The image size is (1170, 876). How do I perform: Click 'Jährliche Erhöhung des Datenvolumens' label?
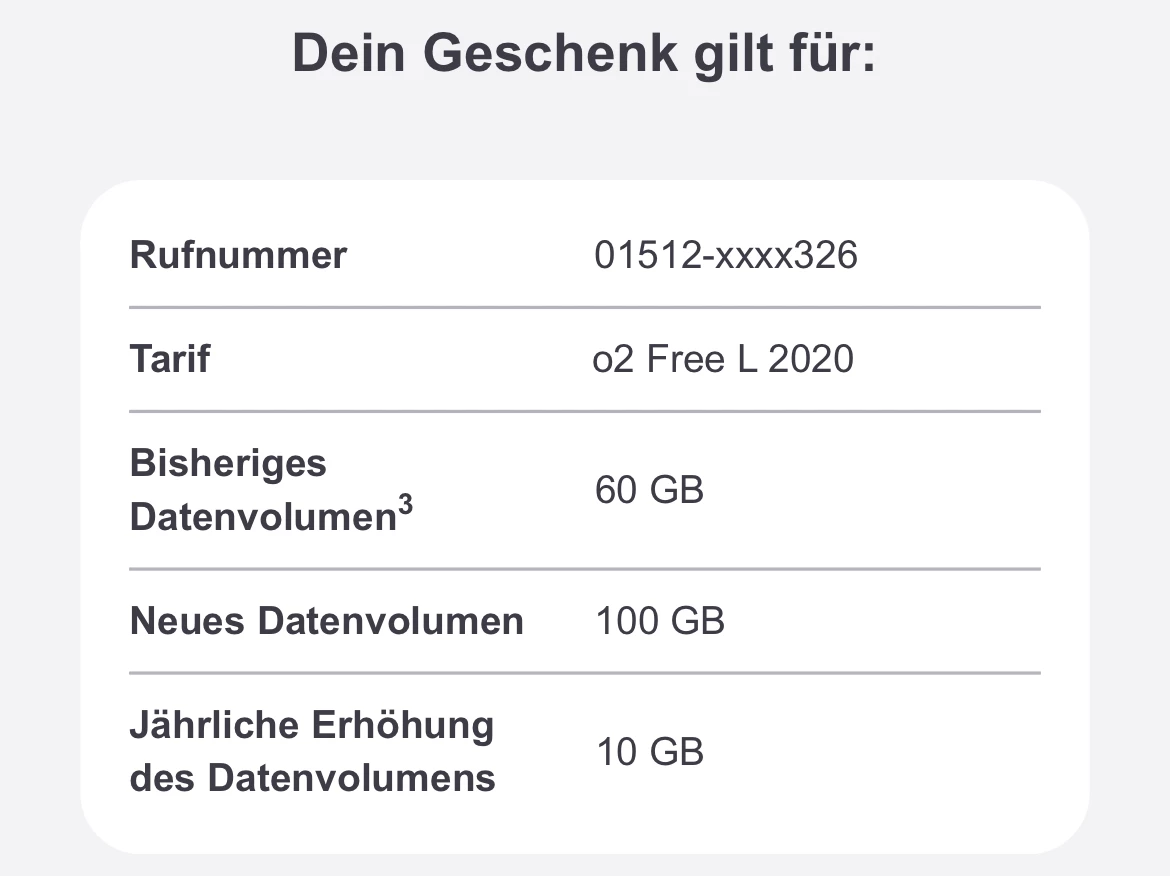coord(312,751)
